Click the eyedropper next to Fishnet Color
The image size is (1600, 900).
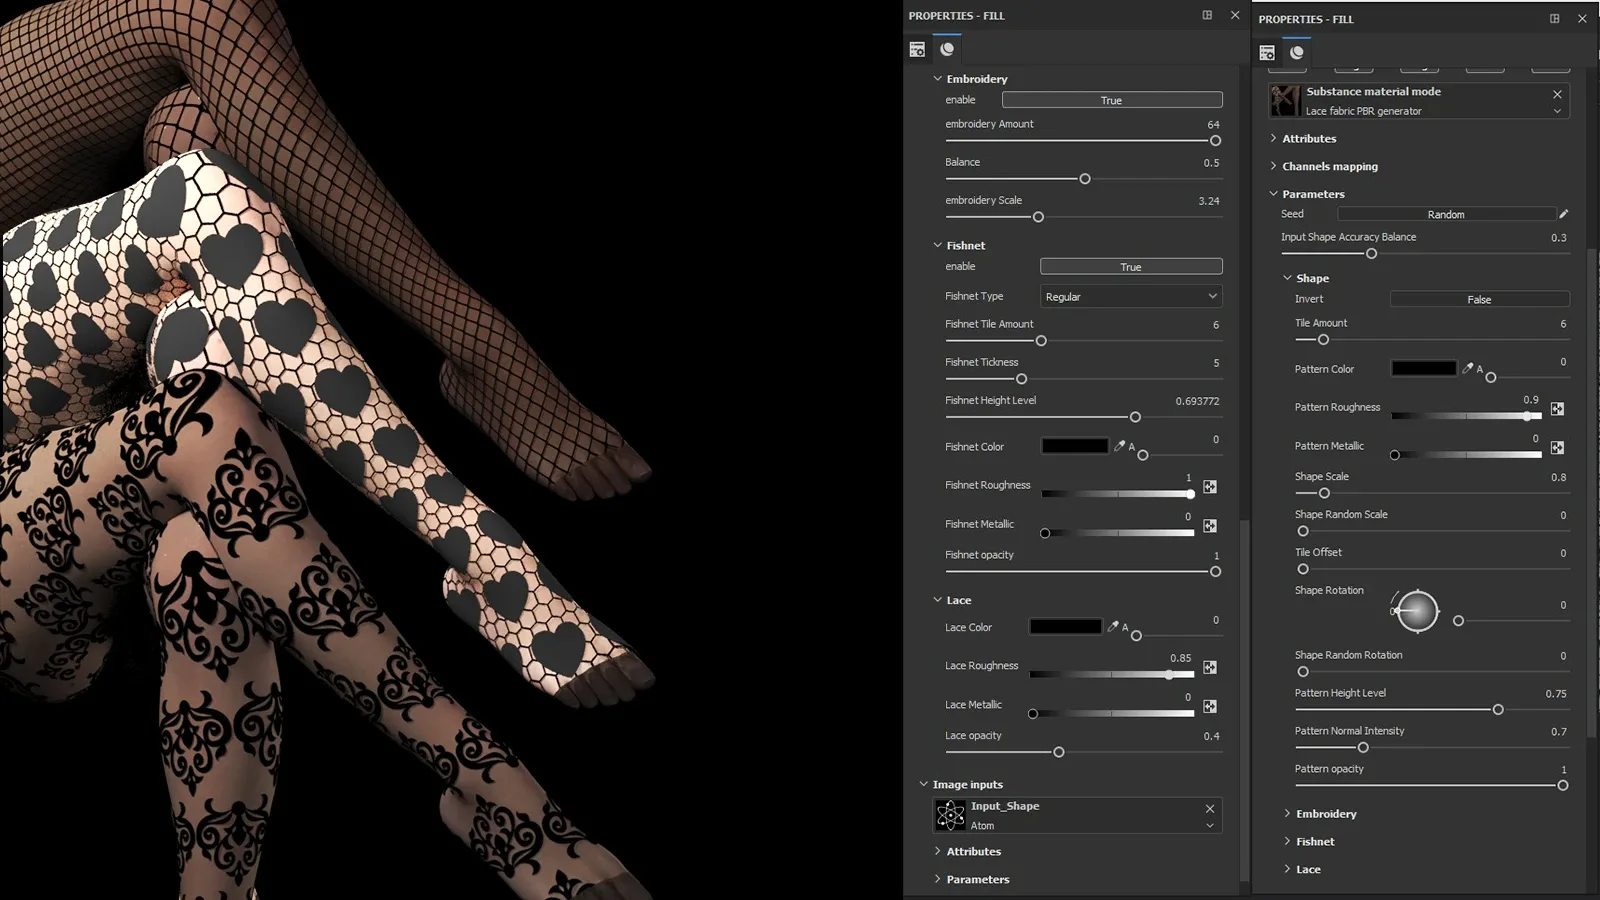tap(1119, 446)
